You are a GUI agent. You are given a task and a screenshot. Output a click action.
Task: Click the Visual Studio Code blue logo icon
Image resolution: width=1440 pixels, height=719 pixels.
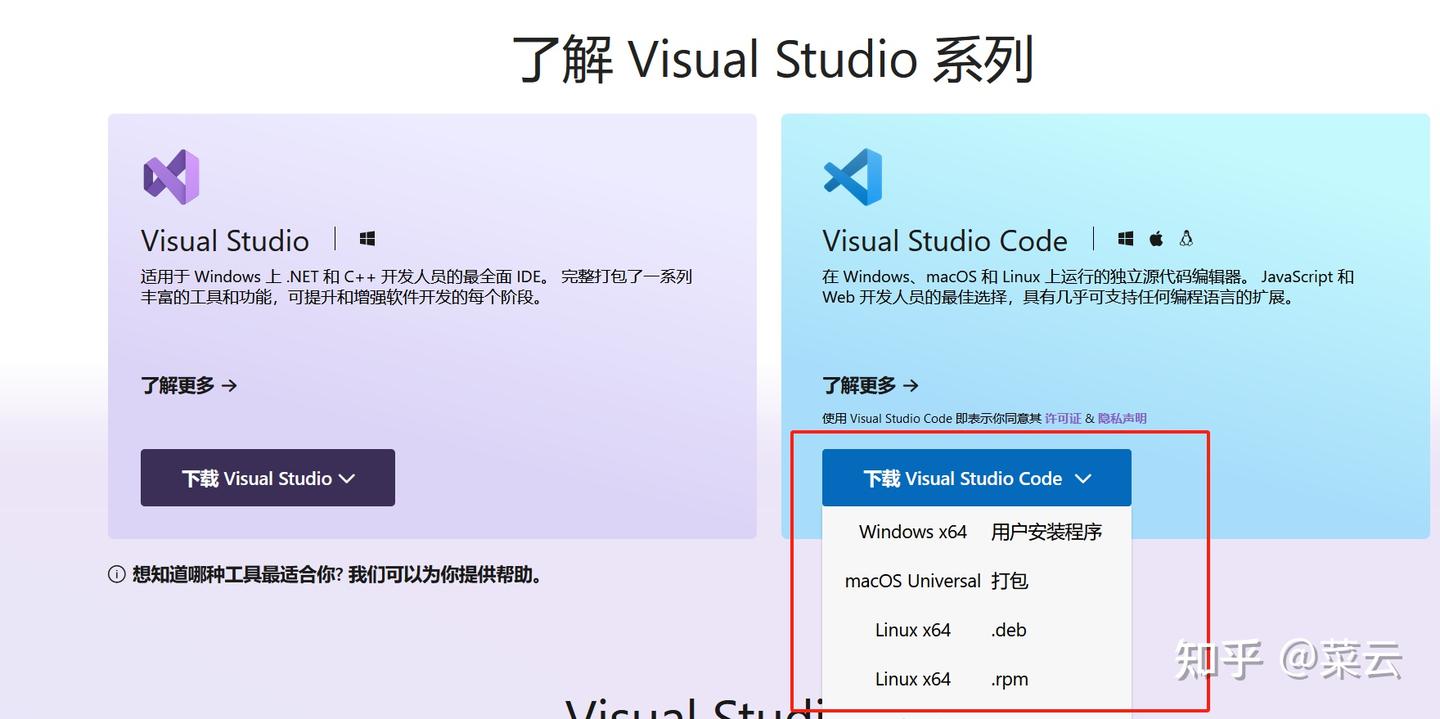(851, 176)
